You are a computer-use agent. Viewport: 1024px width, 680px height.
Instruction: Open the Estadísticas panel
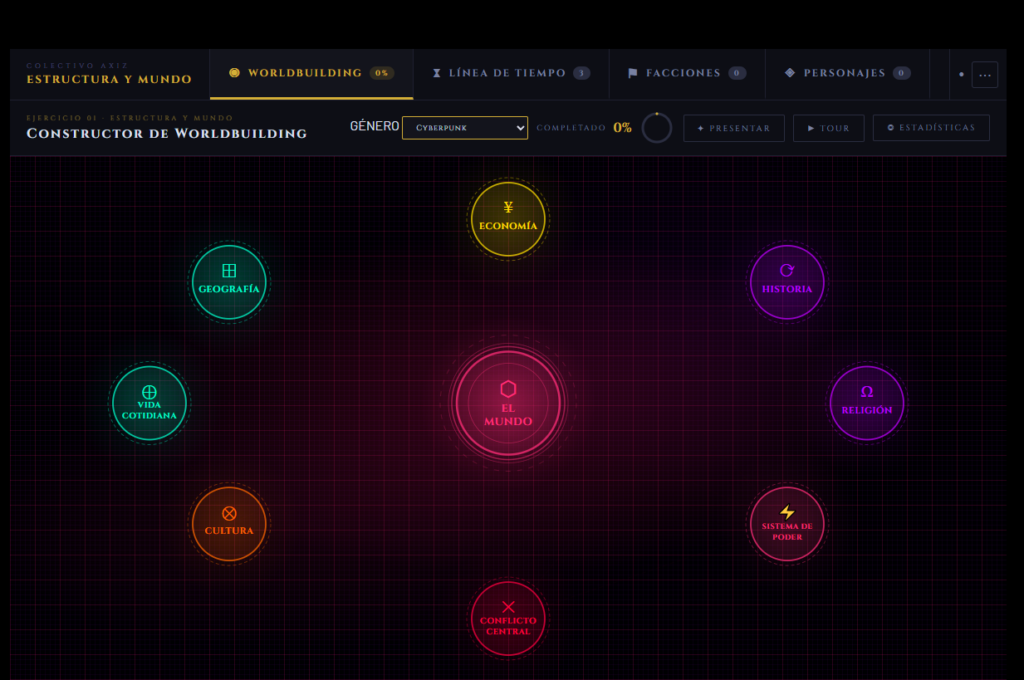930,128
